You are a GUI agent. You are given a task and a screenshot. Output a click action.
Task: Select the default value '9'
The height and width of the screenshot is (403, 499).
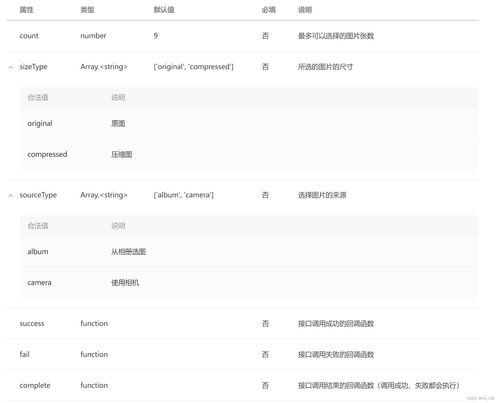coord(156,36)
